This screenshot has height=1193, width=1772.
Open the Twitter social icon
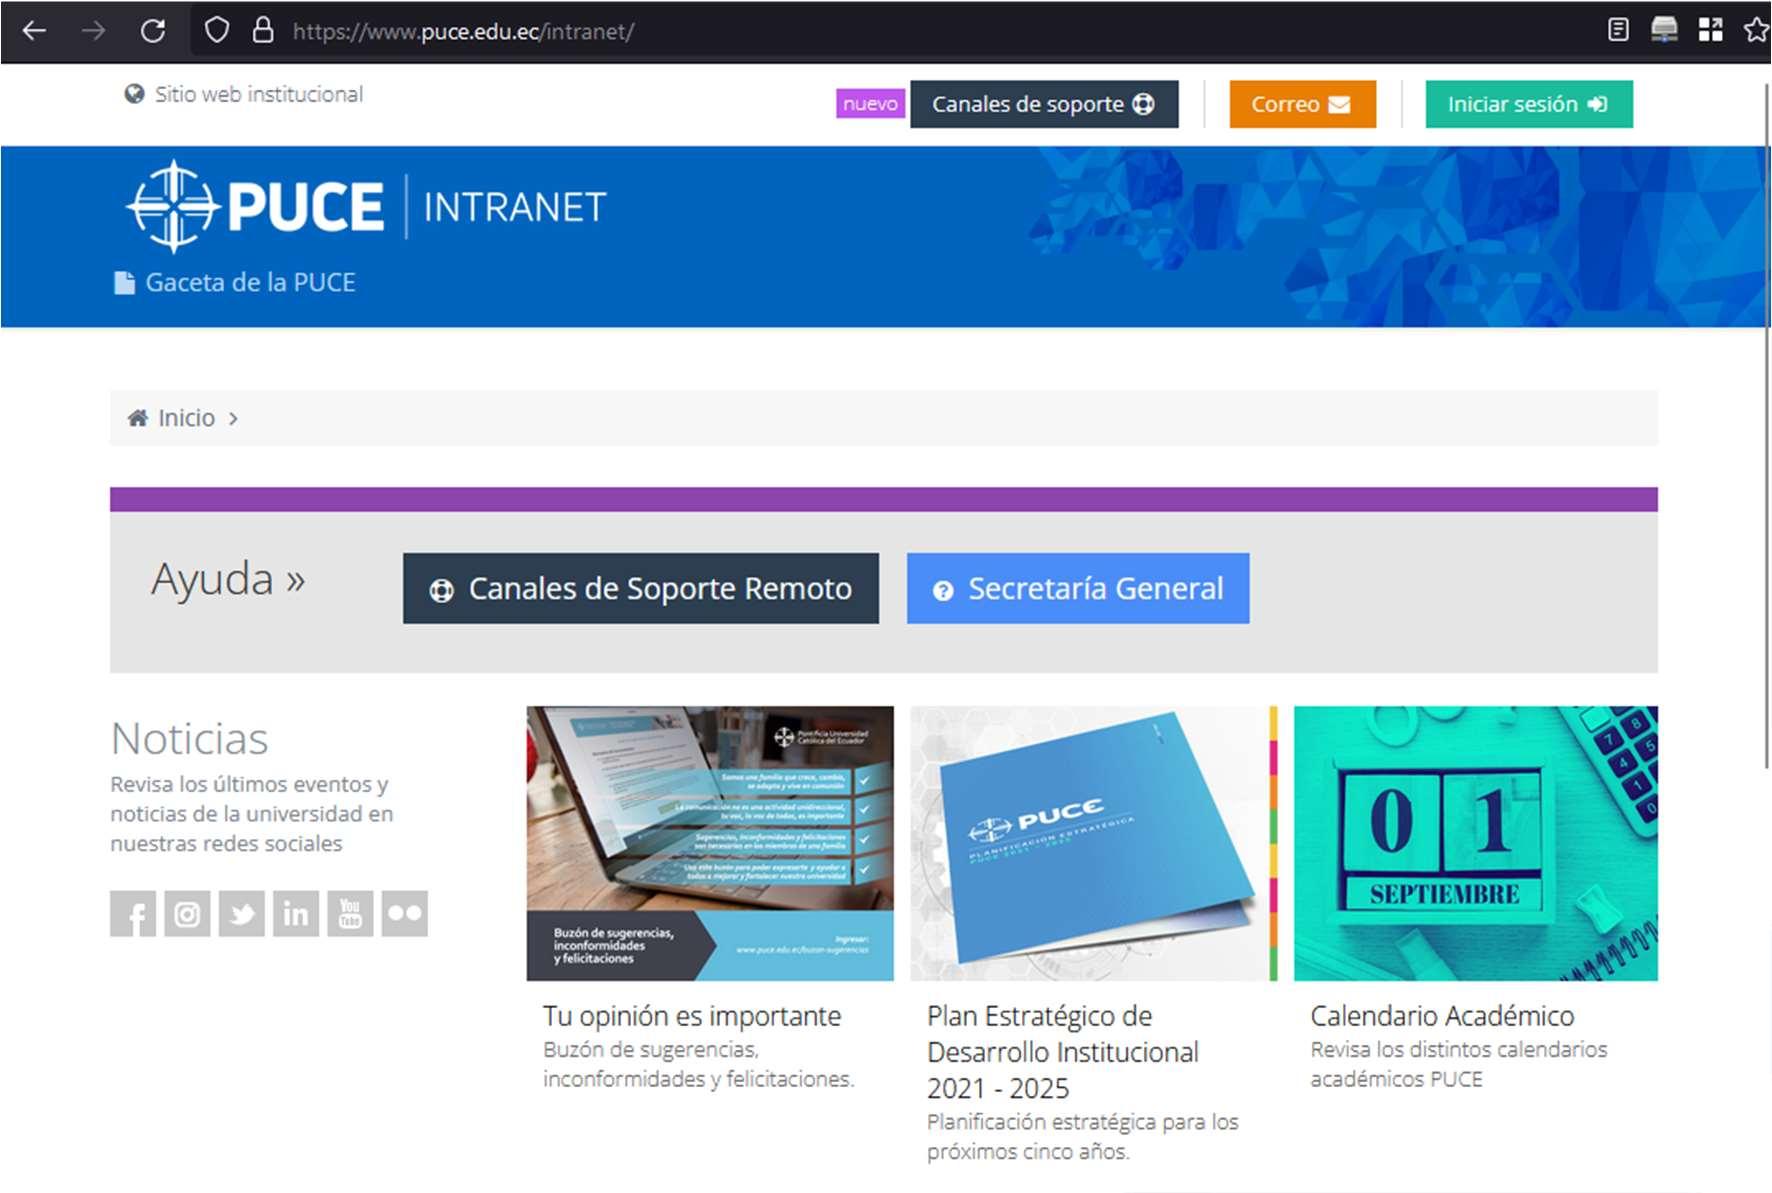(x=242, y=914)
